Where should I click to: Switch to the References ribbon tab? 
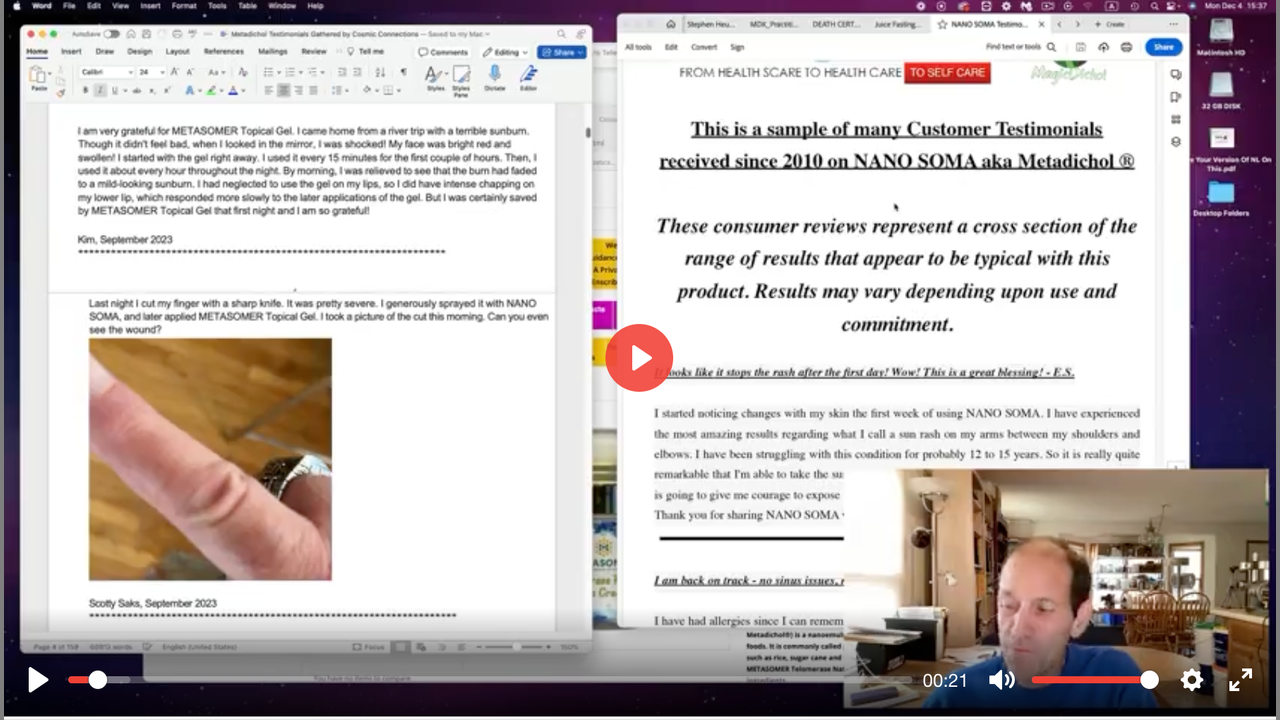pos(223,51)
